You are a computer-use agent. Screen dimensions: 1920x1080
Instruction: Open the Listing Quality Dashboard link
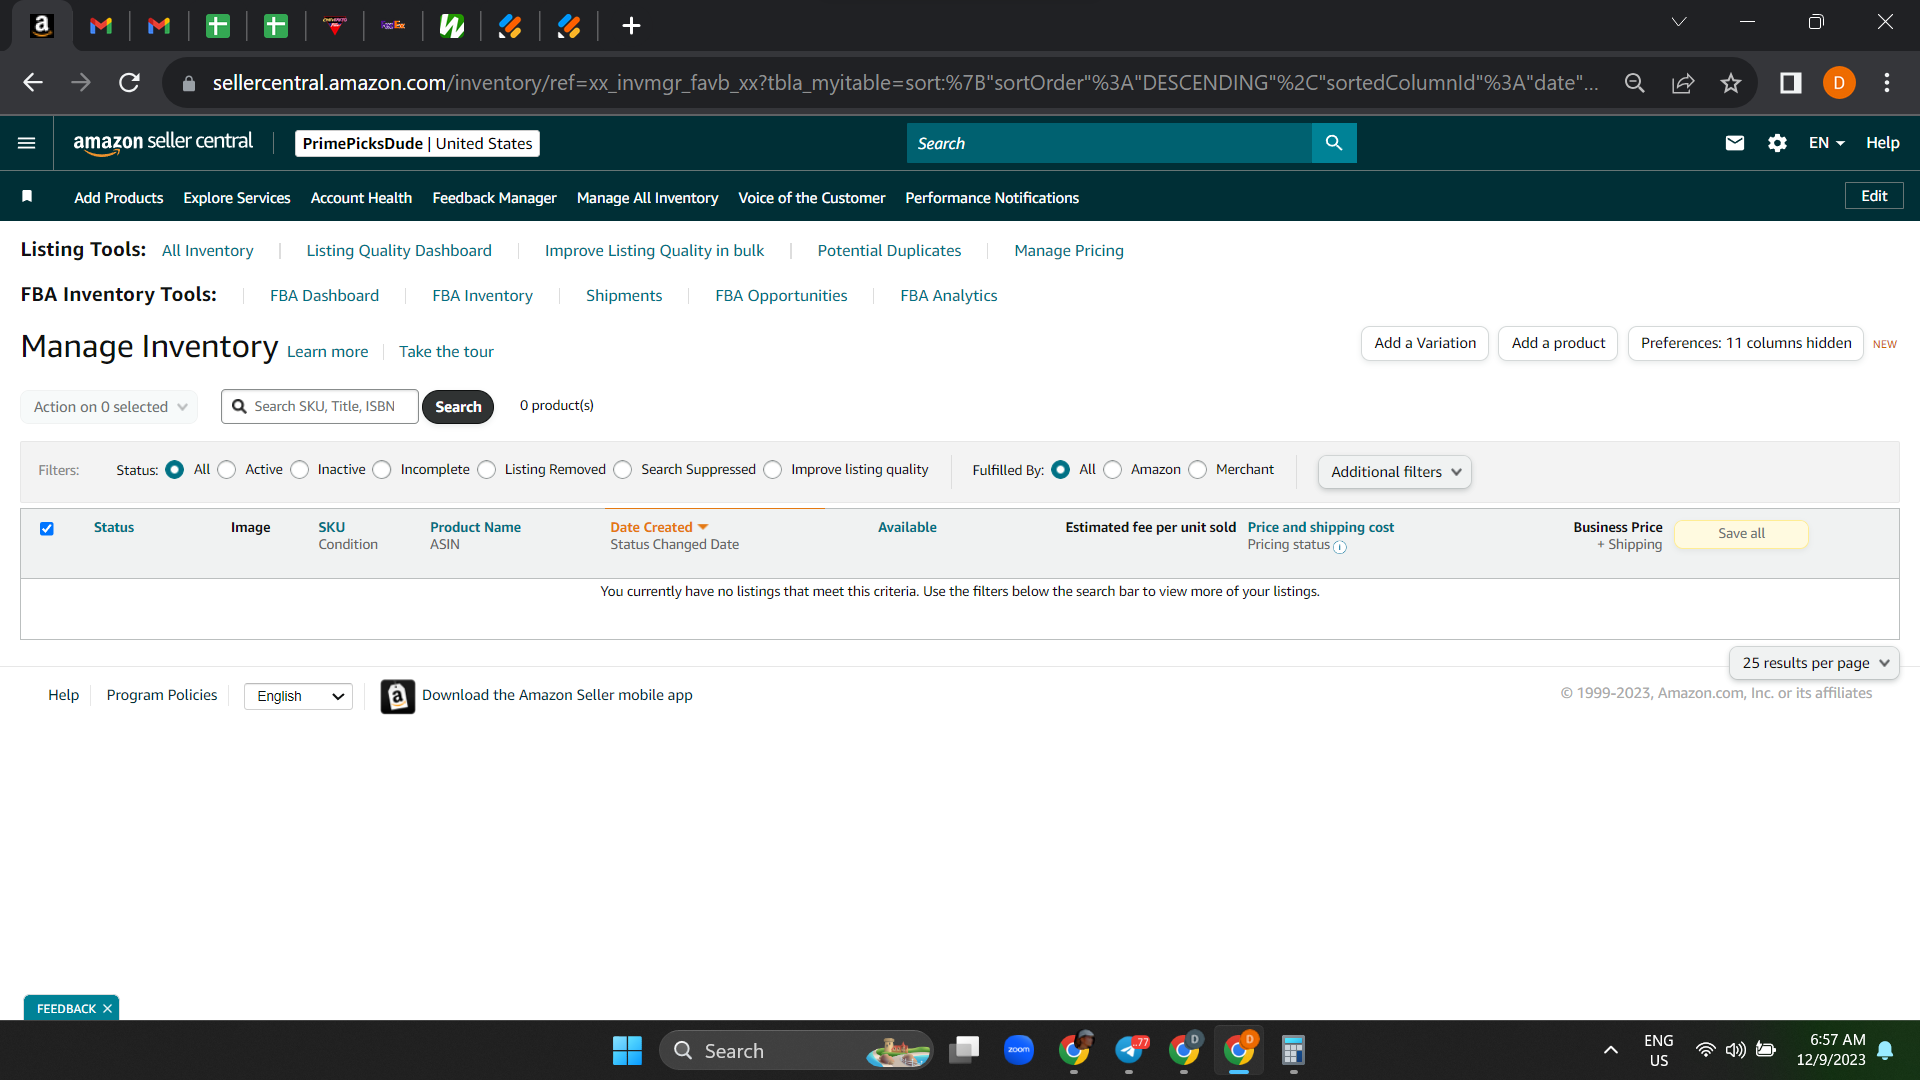coord(399,251)
